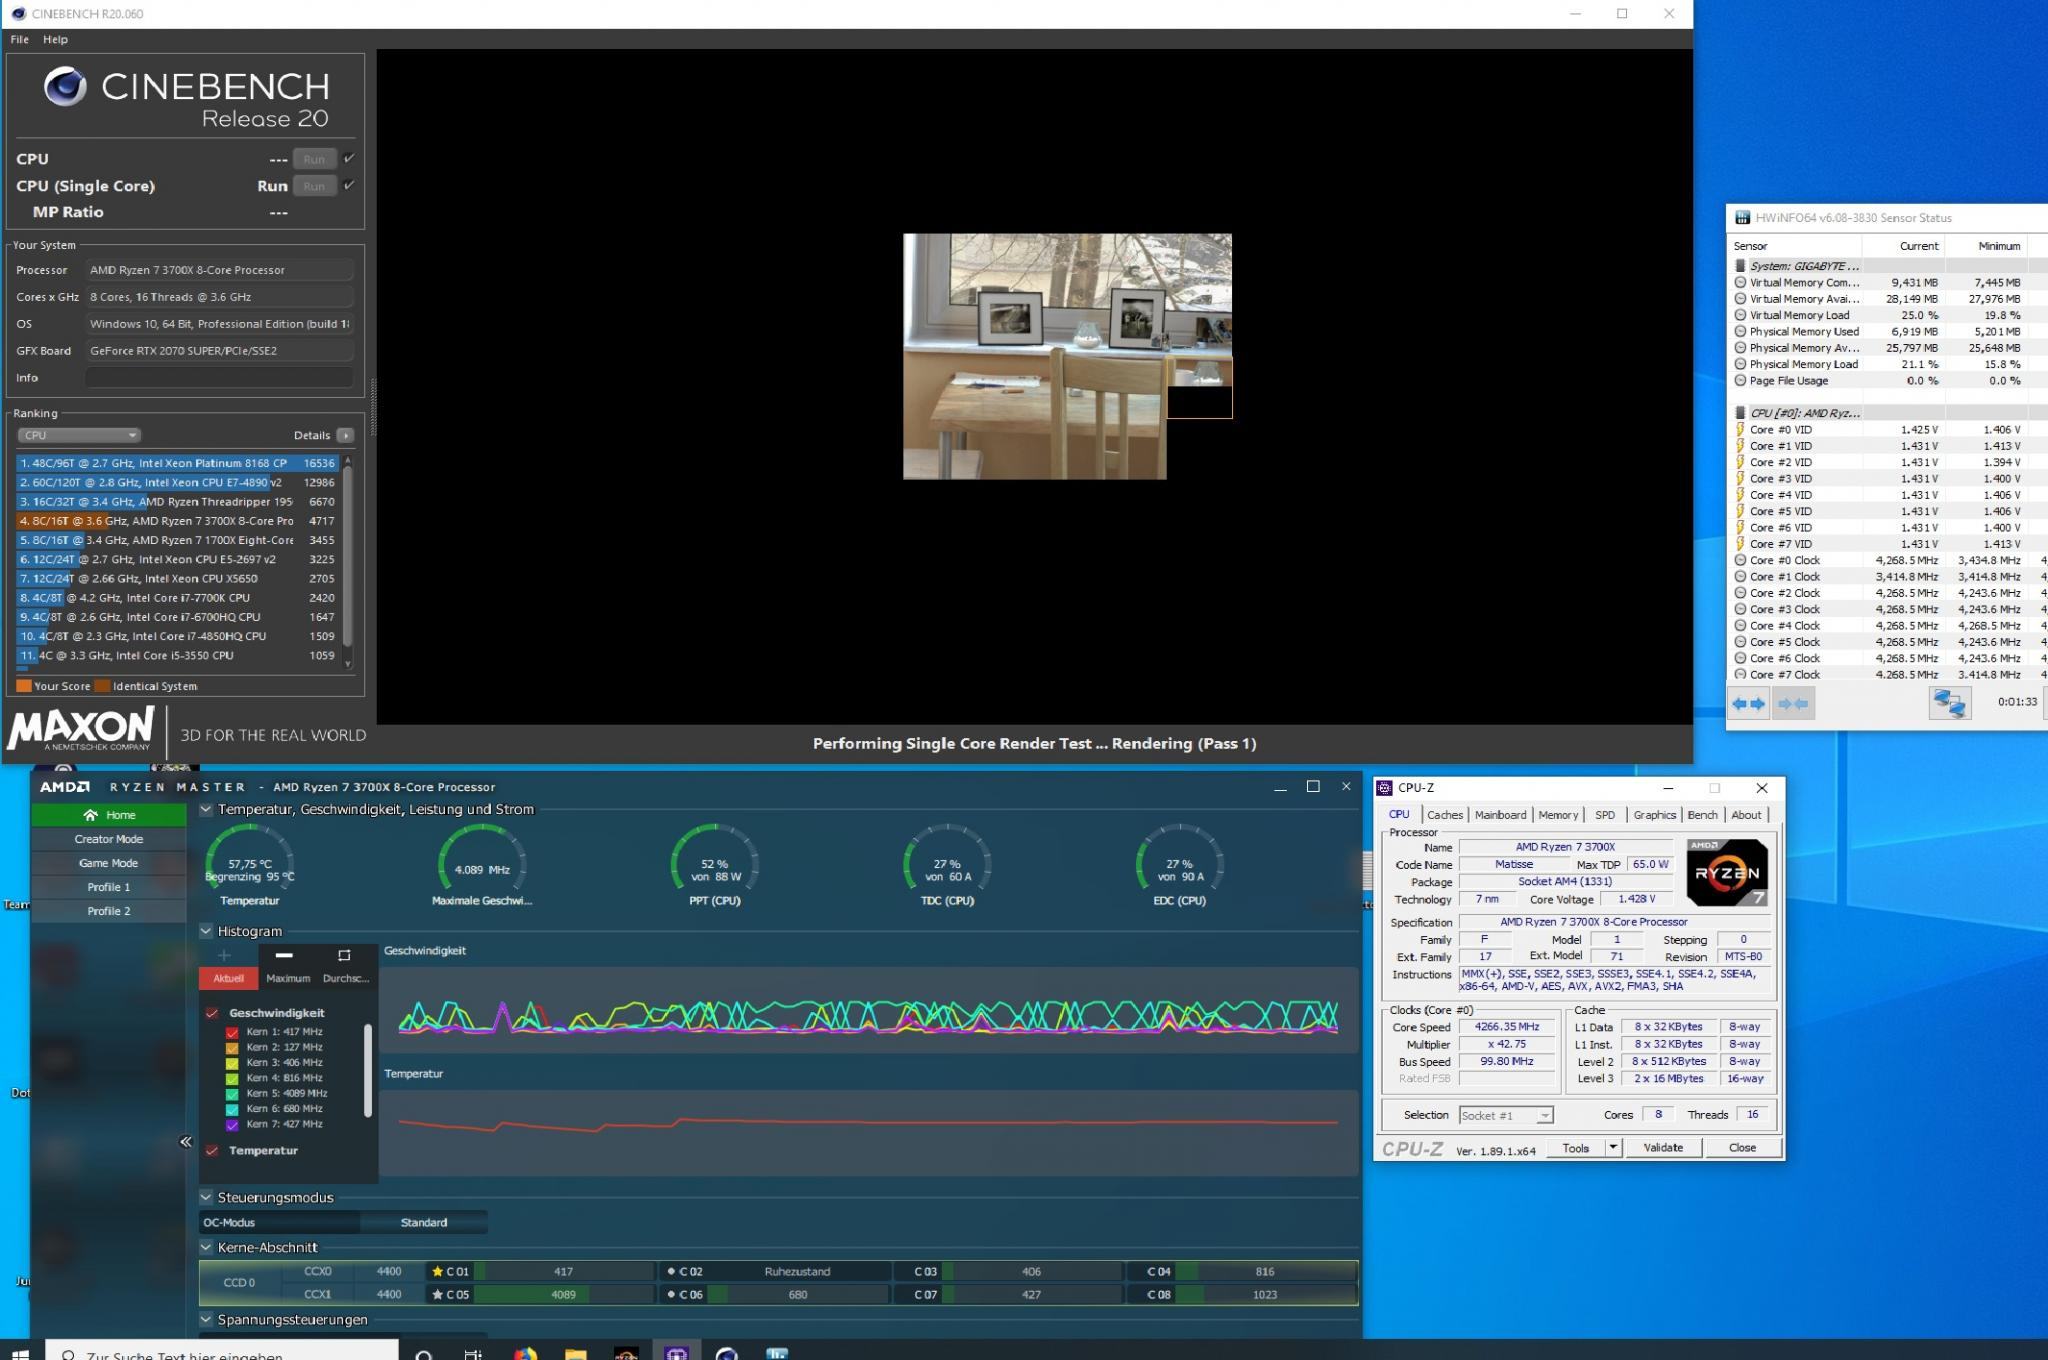Click the histogram zoom-out minus icon

pyautogui.click(x=284, y=955)
